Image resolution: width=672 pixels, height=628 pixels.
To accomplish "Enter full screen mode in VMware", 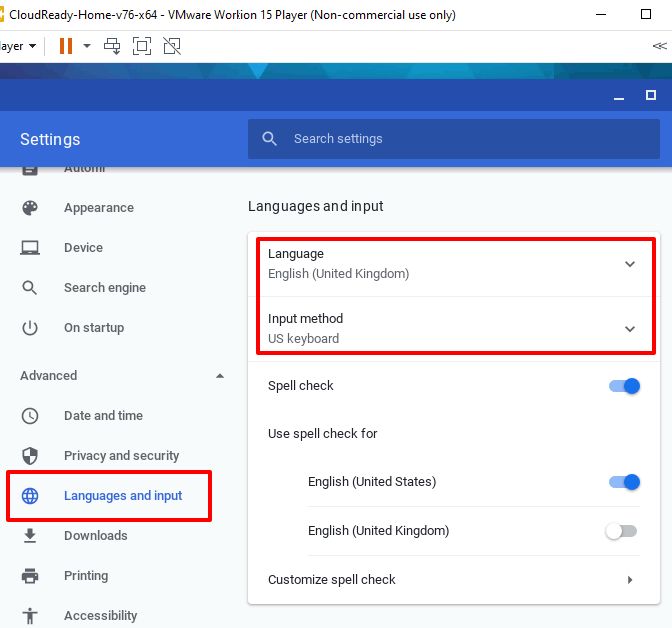I will click(142, 46).
